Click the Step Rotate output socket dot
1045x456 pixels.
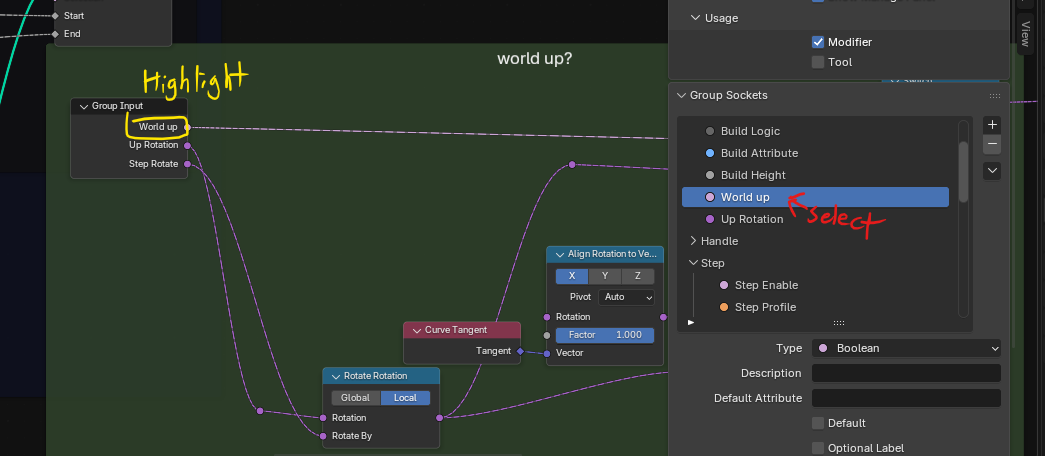click(x=187, y=164)
